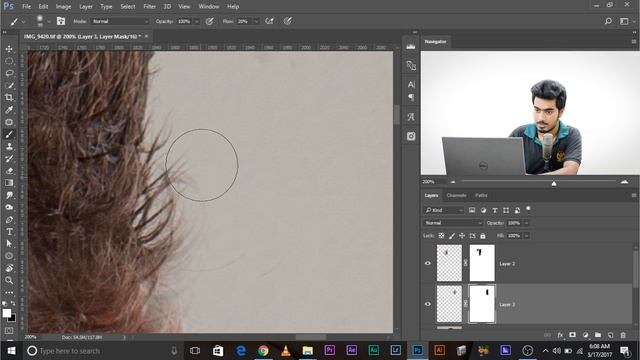640x360 pixels.
Task: Select the Brush tool in toolbar
Action: pos(9,134)
